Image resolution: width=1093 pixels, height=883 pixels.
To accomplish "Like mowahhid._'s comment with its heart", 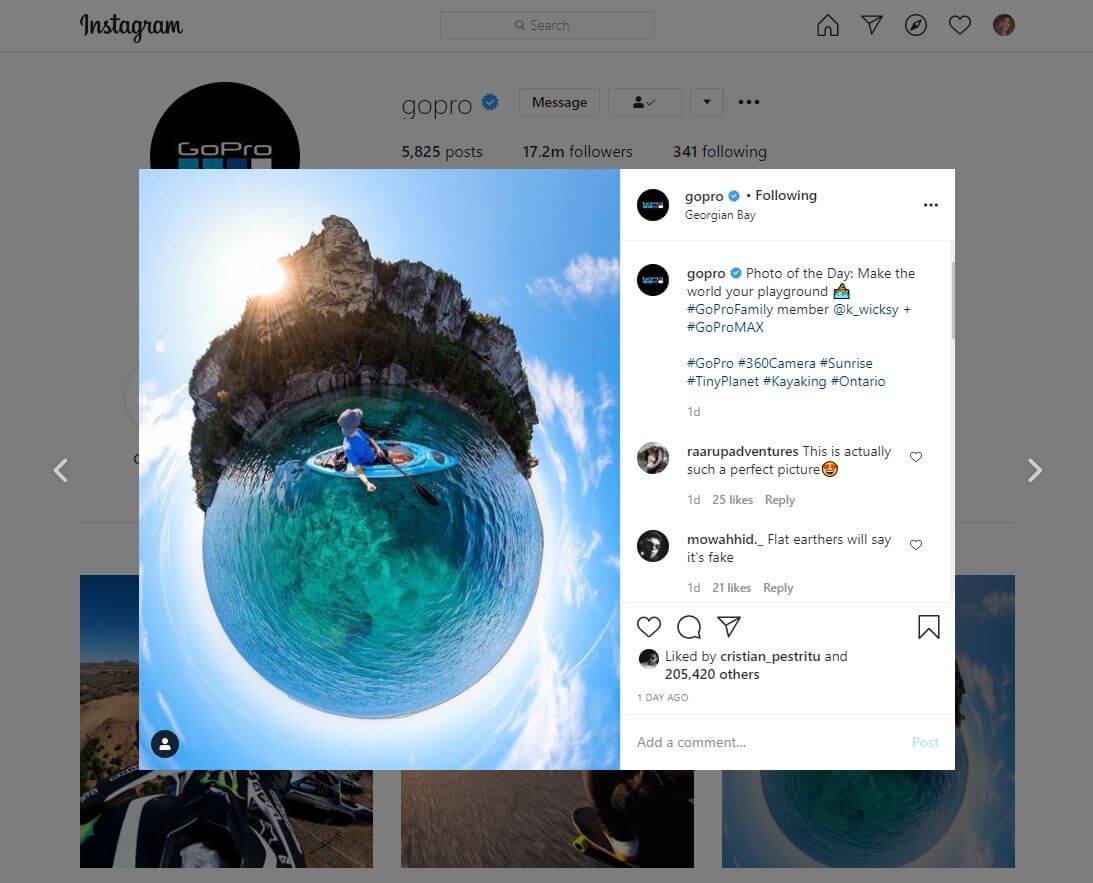I will (x=915, y=544).
